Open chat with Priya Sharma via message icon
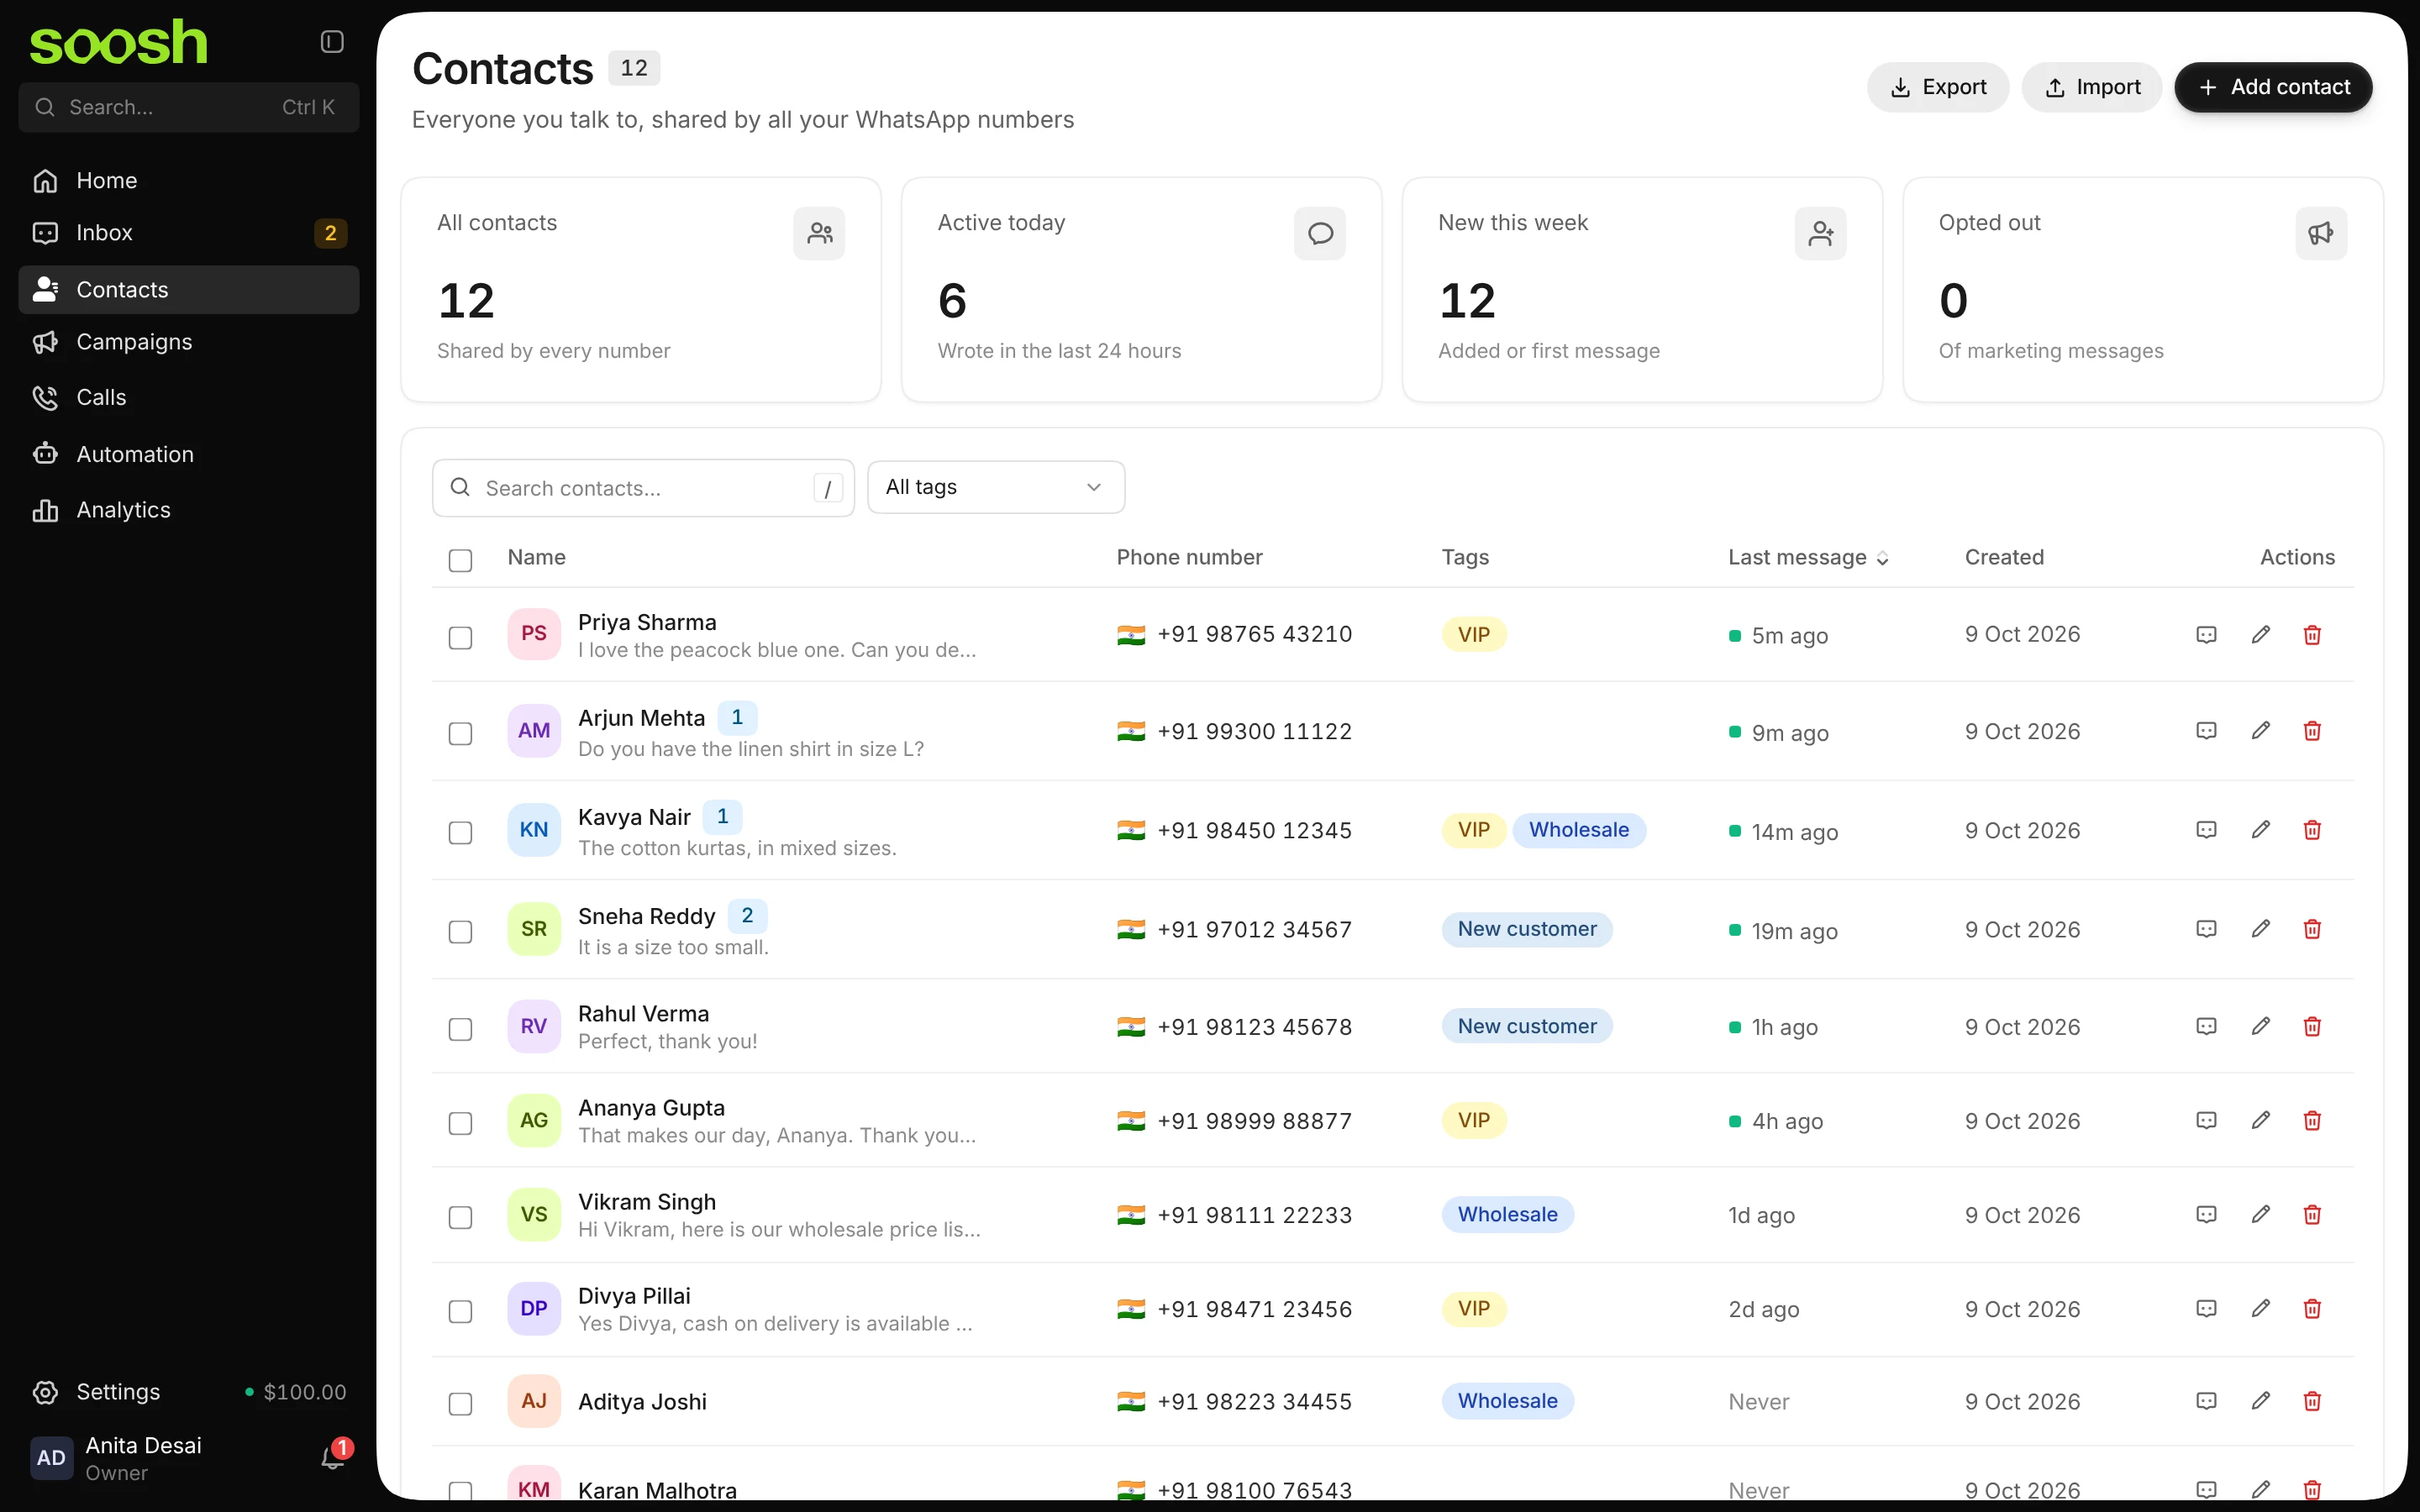The height and width of the screenshot is (1512, 2420). click(x=2206, y=635)
